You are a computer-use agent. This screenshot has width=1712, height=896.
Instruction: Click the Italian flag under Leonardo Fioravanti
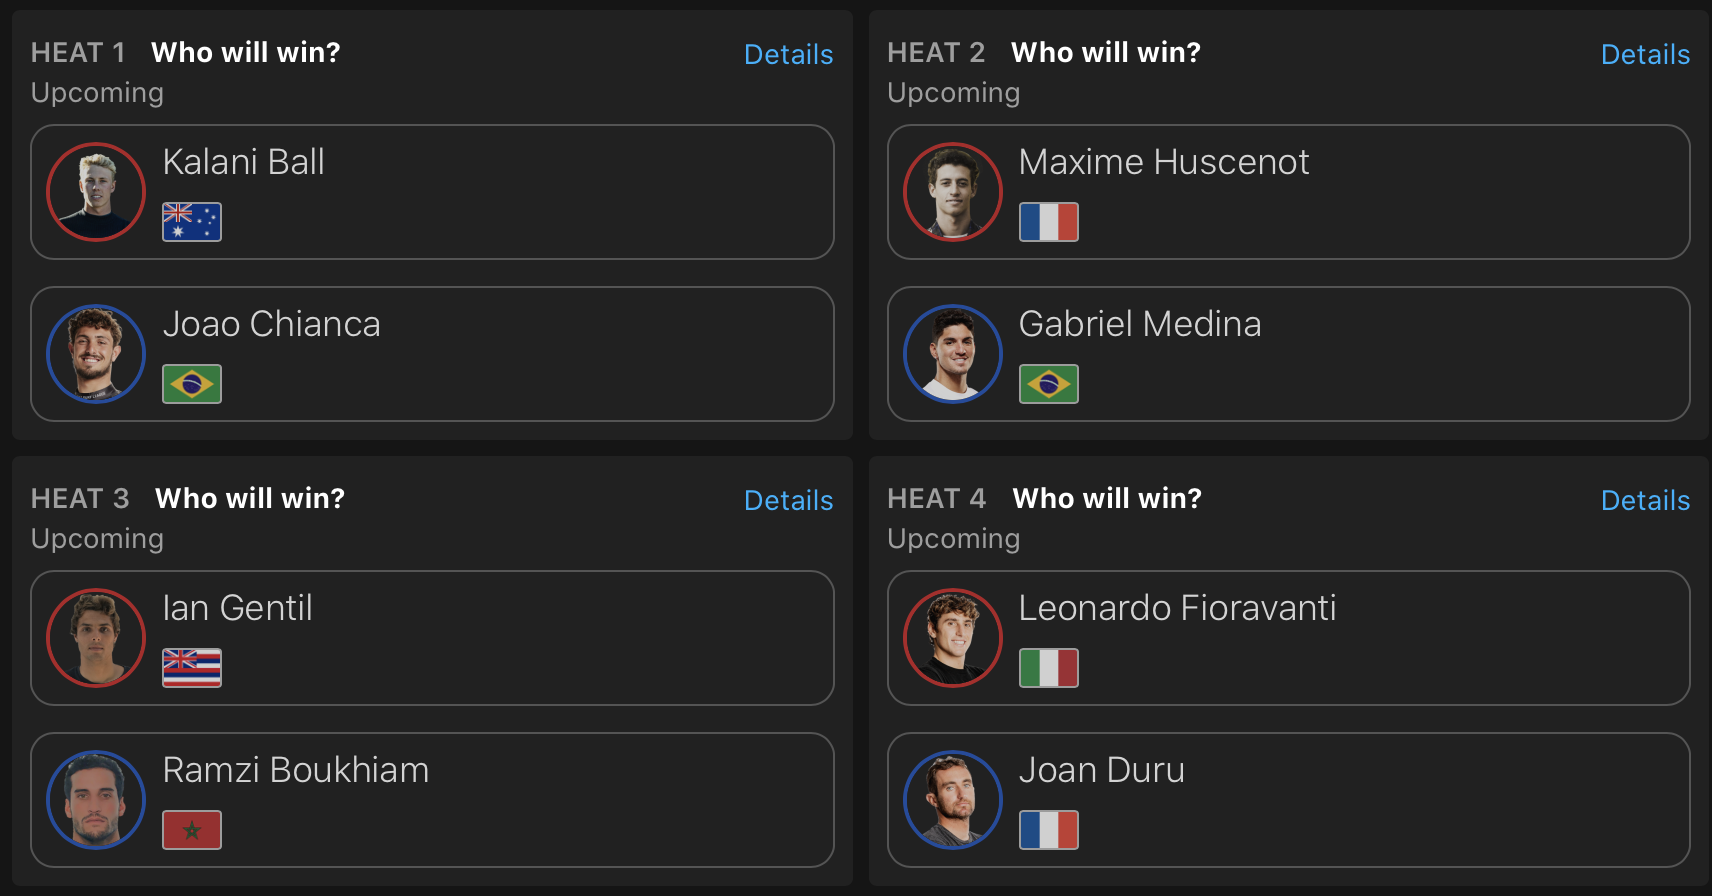[1049, 668]
